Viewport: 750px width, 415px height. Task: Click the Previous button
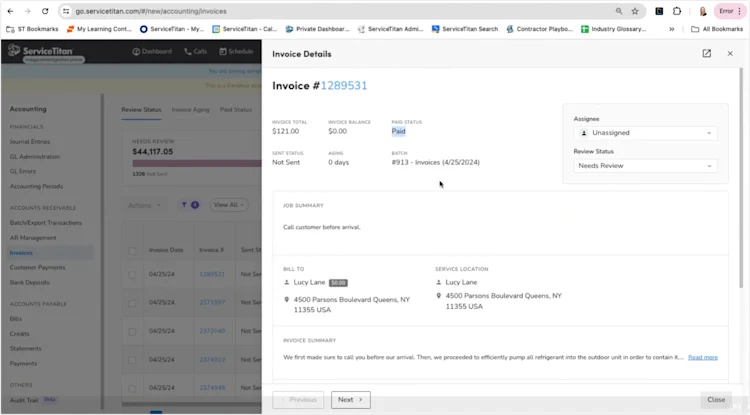pyautogui.click(x=298, y=400)
